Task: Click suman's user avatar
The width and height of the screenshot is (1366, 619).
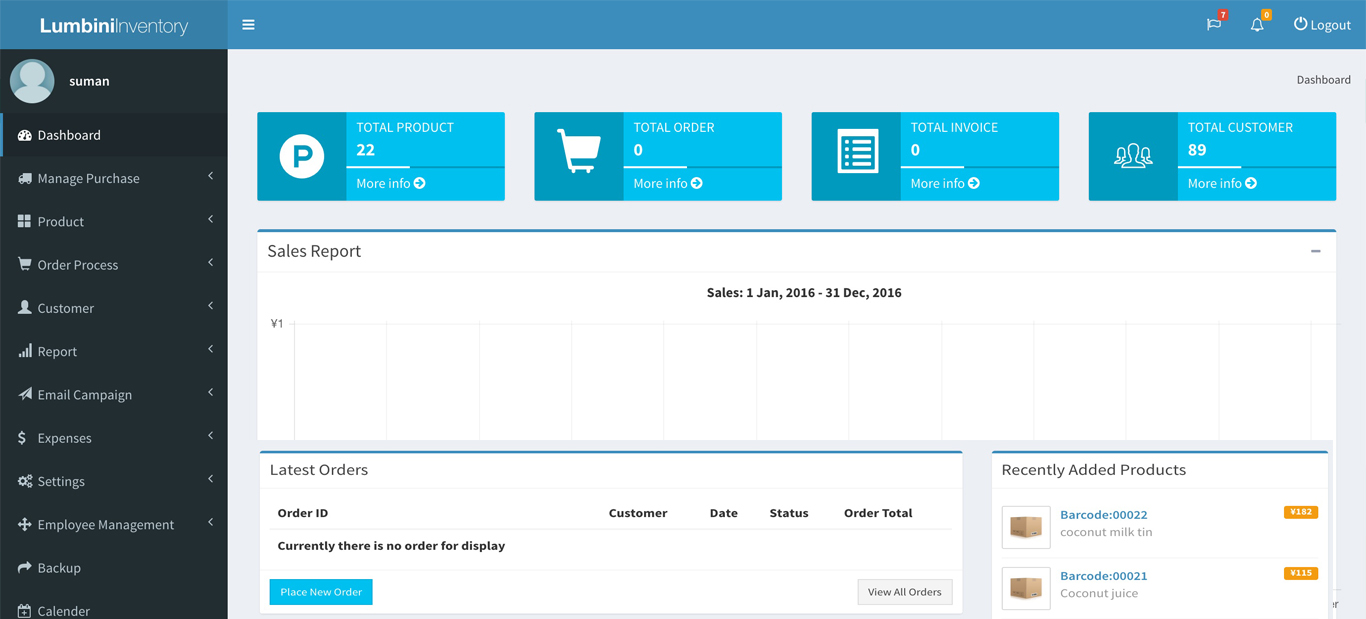Action: [x=32, y=81]
